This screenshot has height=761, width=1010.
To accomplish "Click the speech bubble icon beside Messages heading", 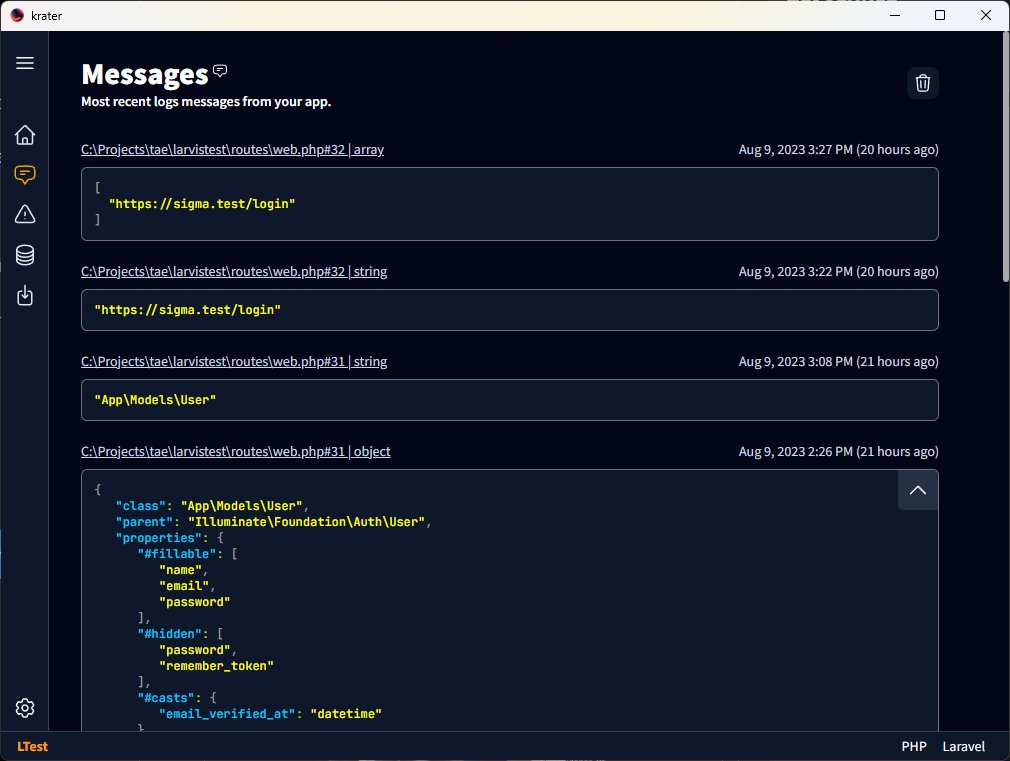I will point(219,70).
